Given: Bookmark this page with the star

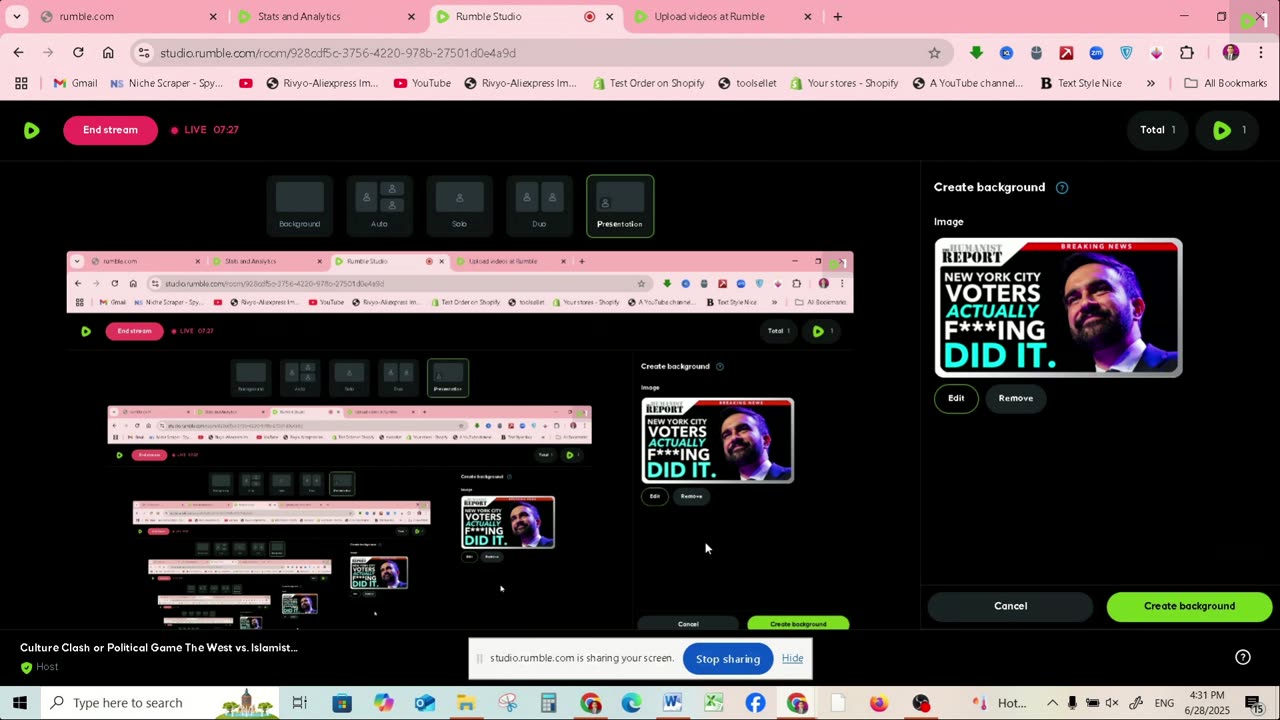Looking at the screenshot, I should point(934,53).
